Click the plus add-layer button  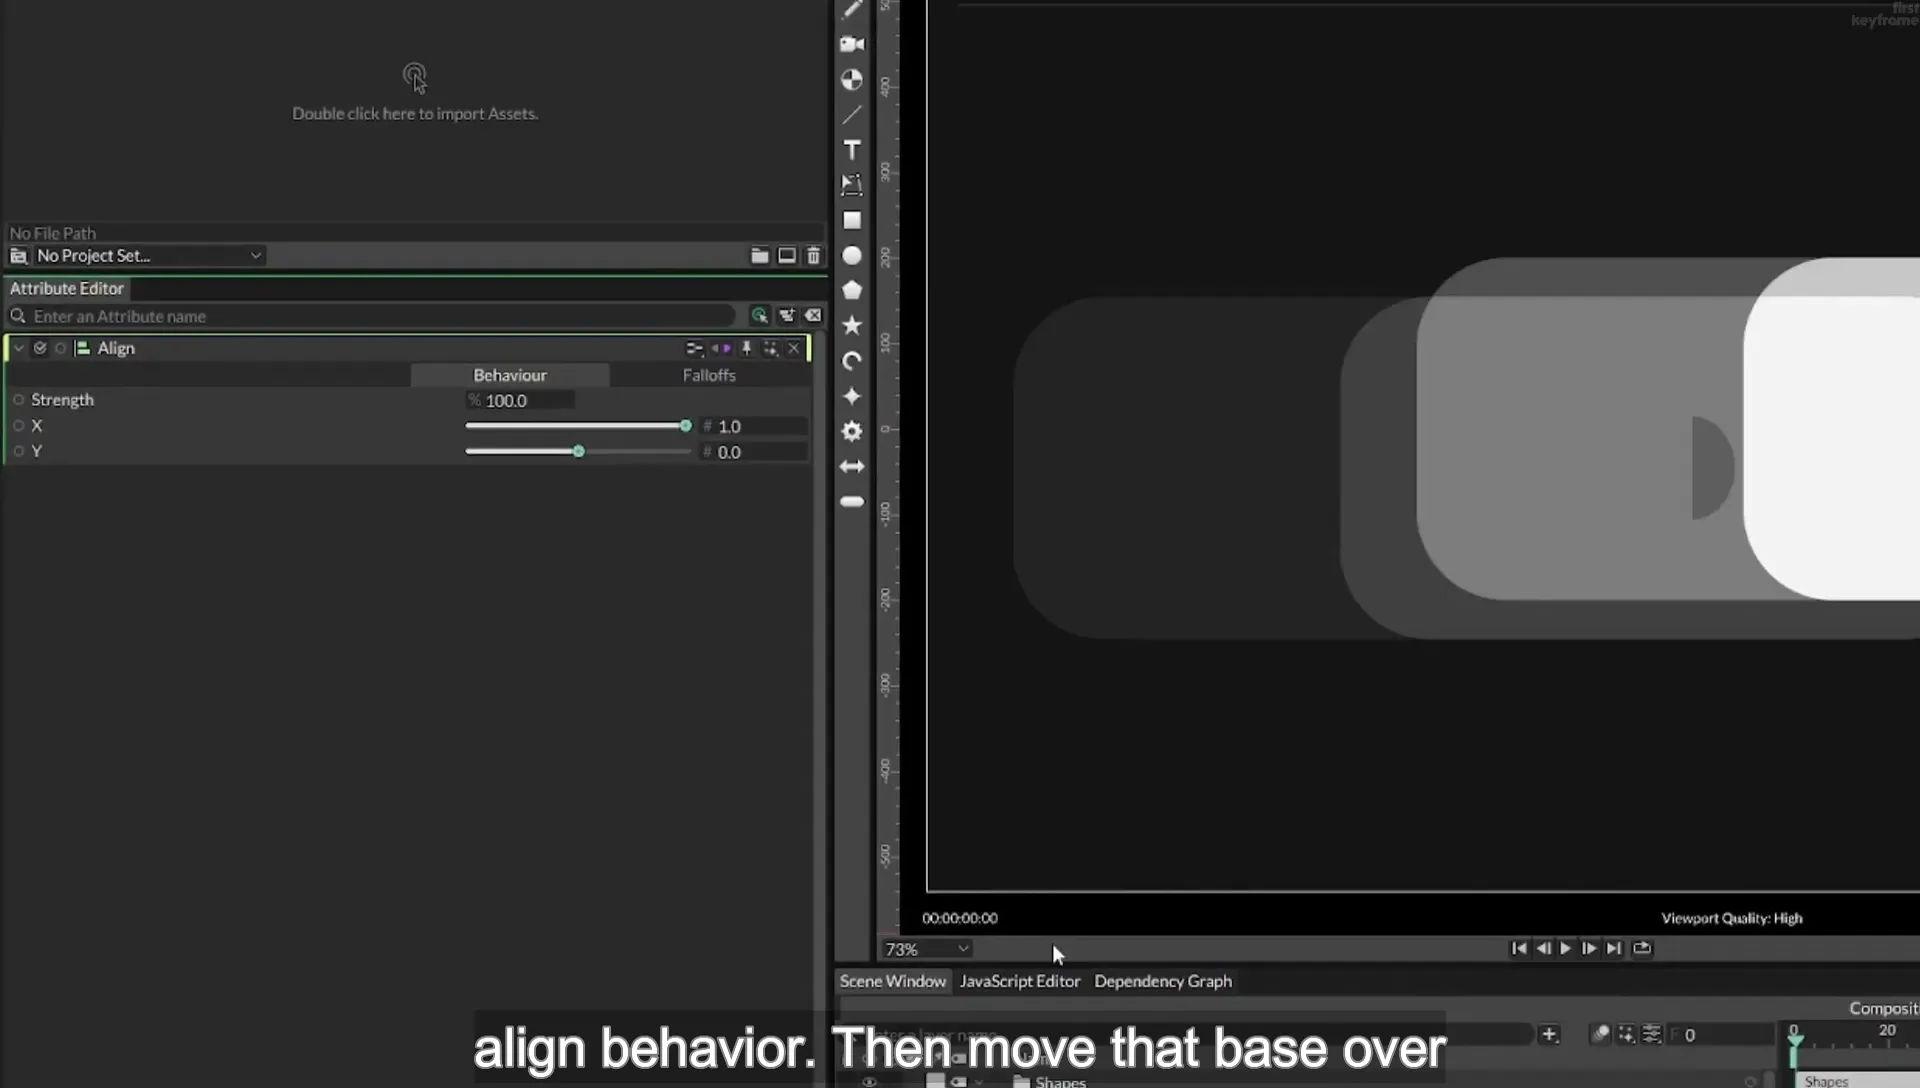pos(1550,1034)
